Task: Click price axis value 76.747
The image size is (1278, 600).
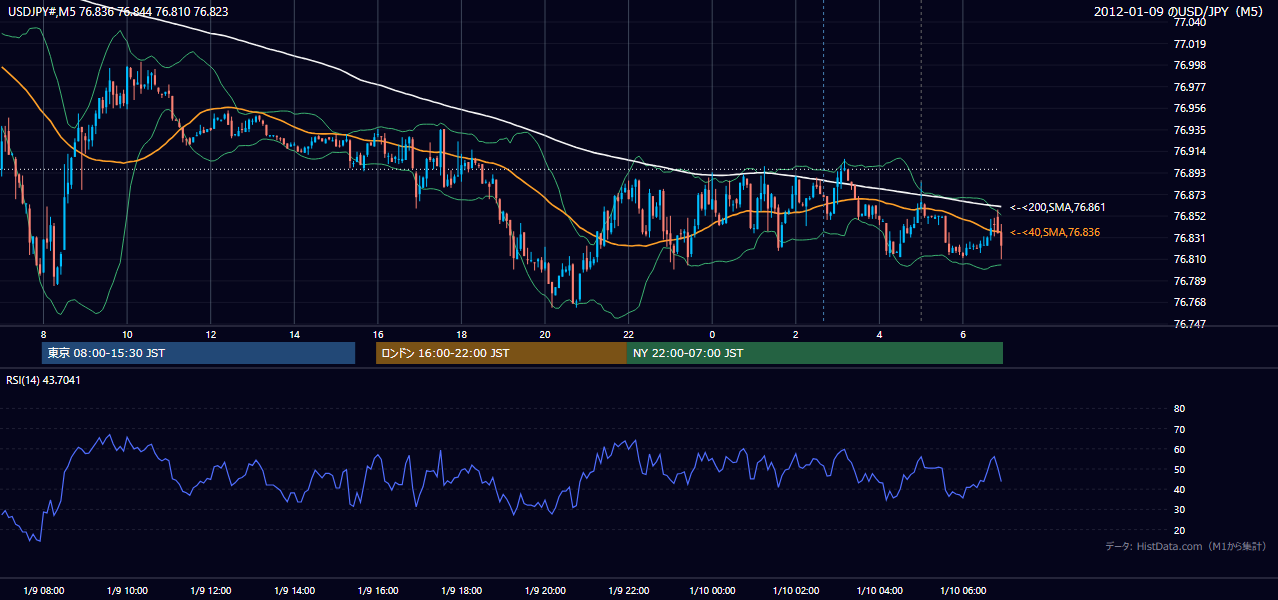Action: tap(1190, 324)
